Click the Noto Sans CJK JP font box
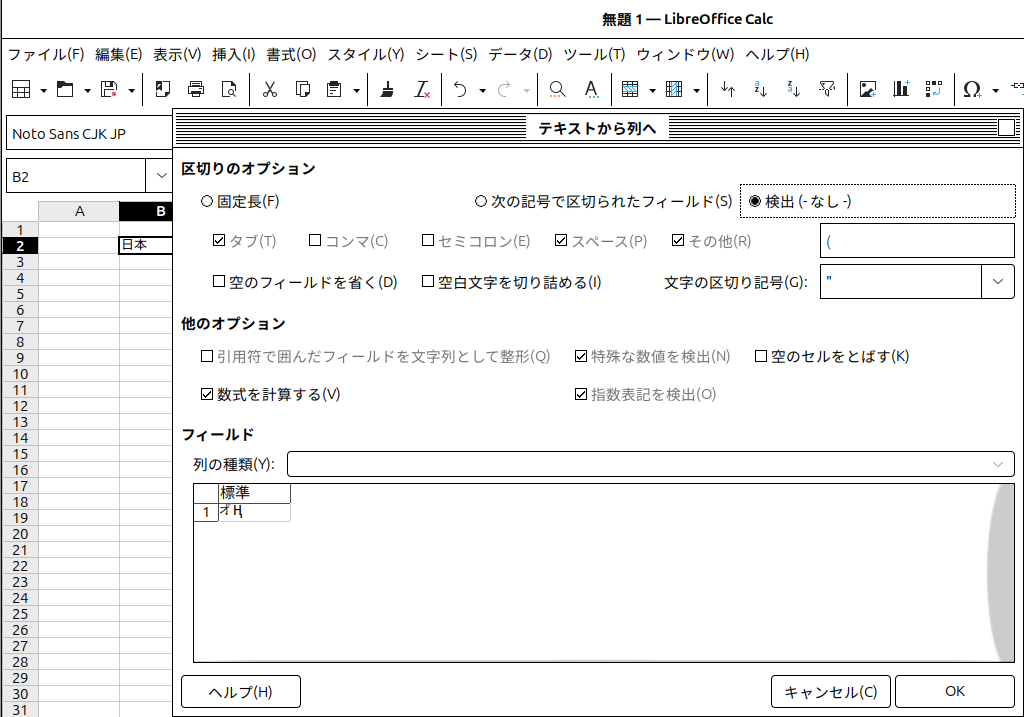The image size is (1024, 717). click(90, 134)
